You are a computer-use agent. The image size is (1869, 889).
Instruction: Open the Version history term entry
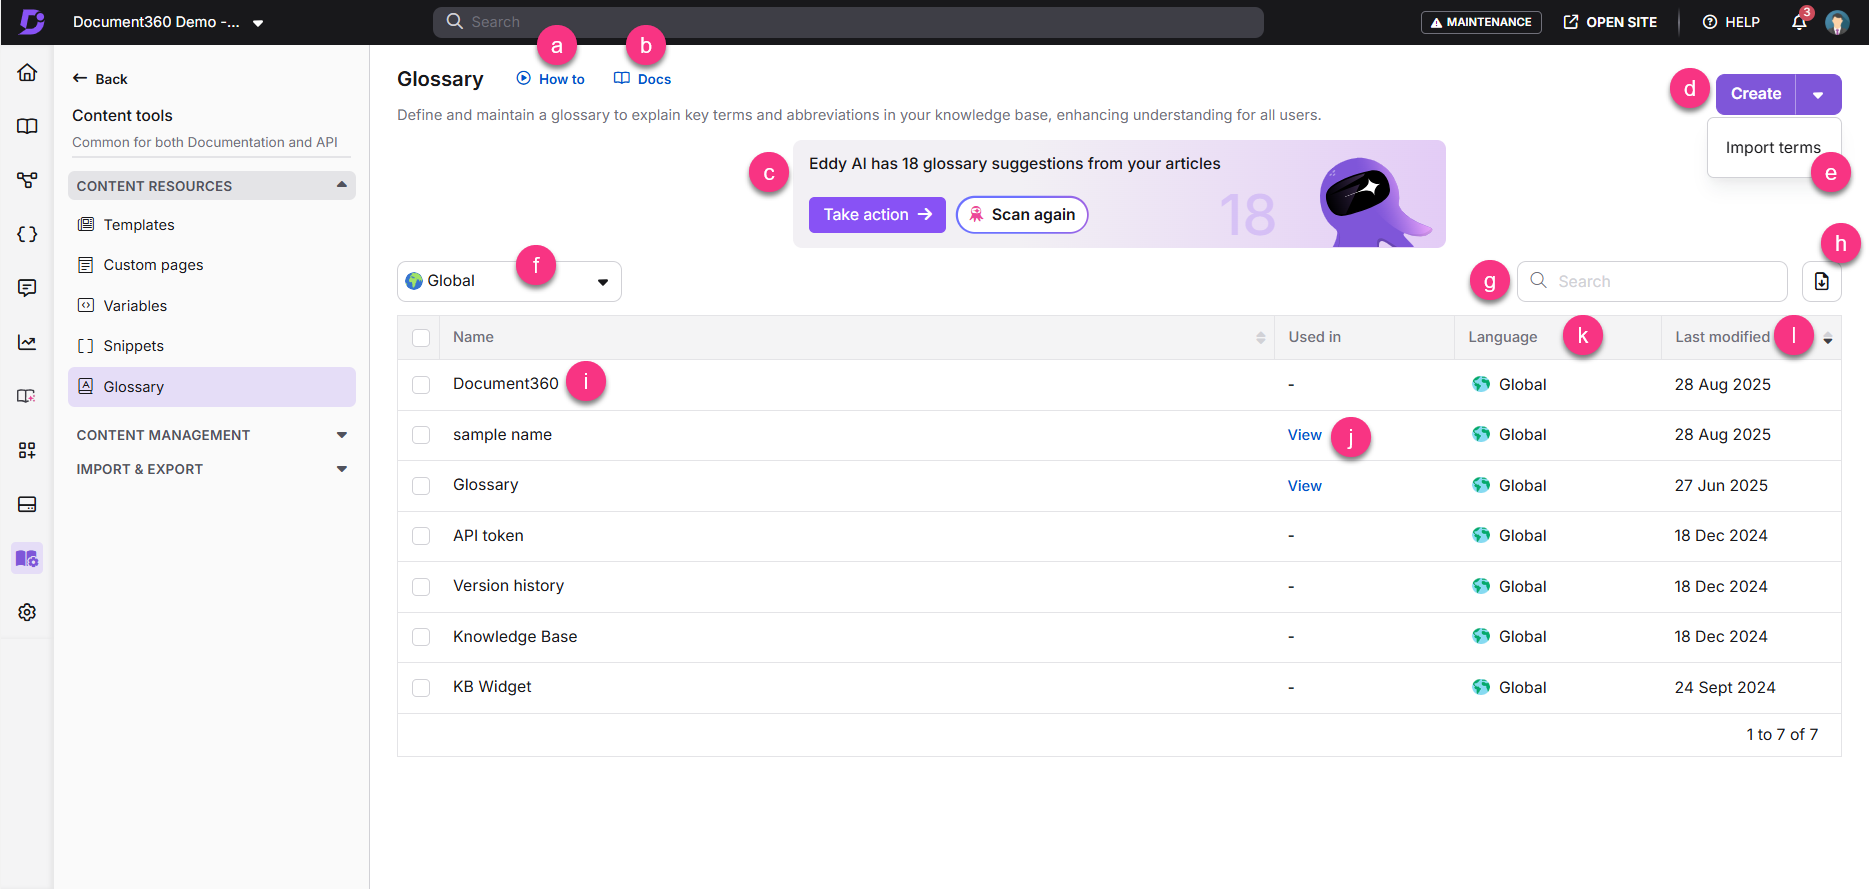click(x=508, y=586)
